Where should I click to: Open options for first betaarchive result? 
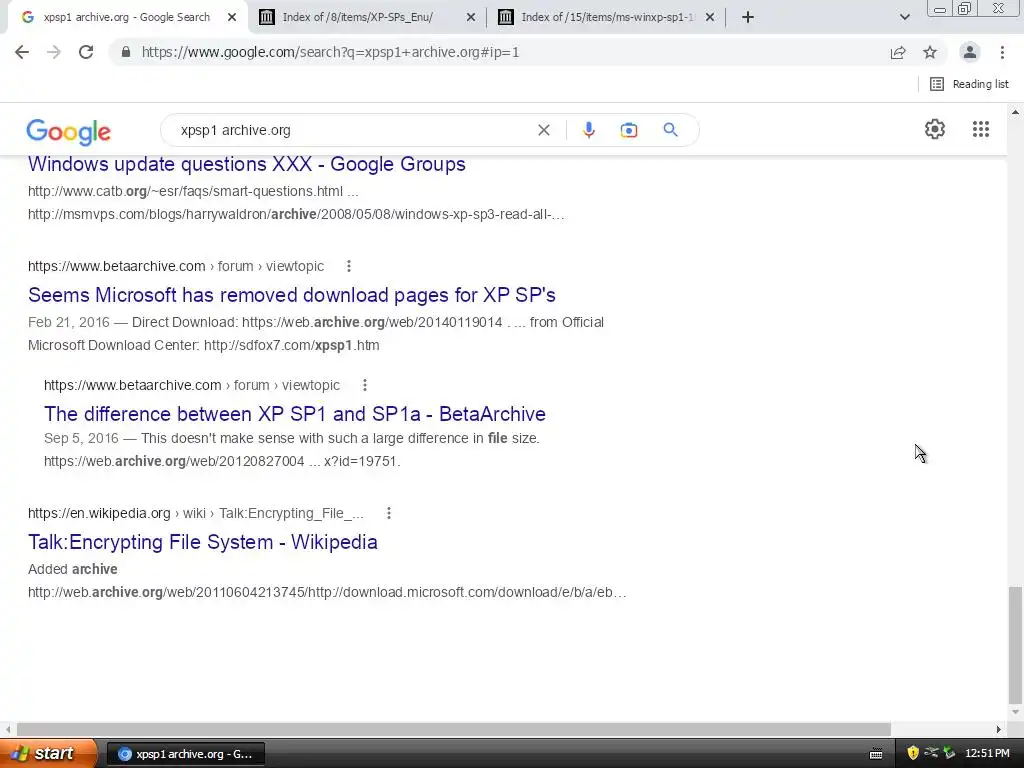pyautogui.click(x=349, y=266)
